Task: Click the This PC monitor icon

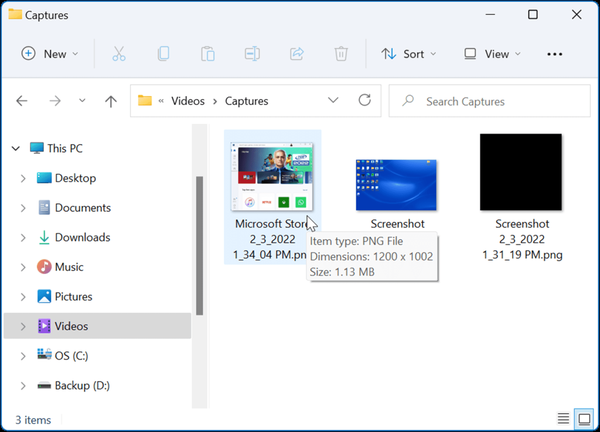Action: click(x=37, y=148)
